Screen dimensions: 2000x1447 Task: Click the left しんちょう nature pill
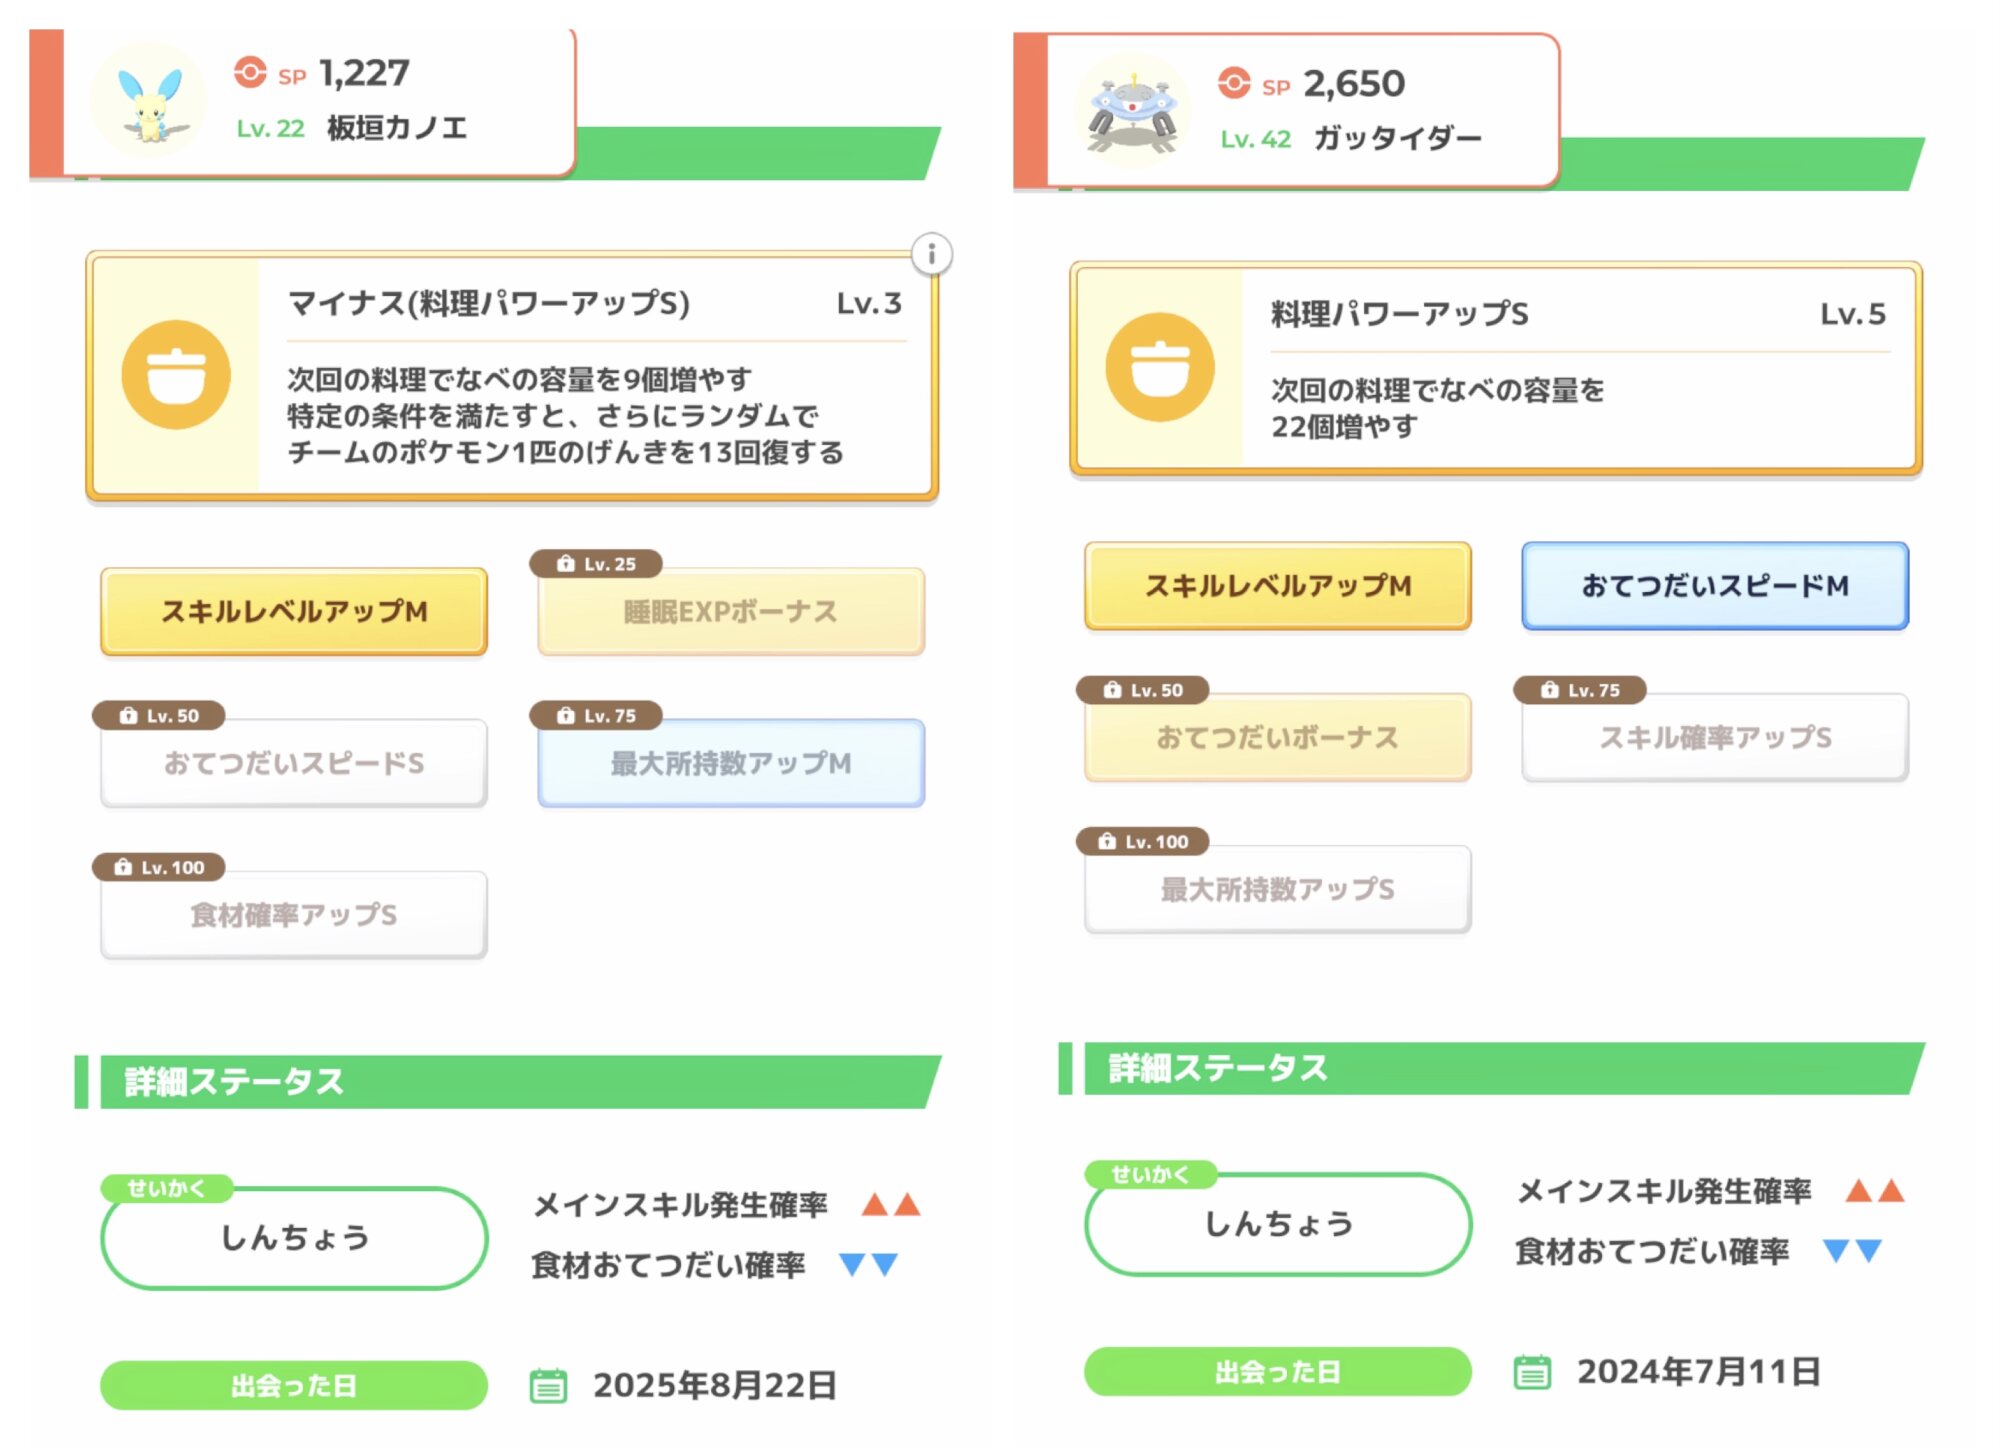[294, 1238]
